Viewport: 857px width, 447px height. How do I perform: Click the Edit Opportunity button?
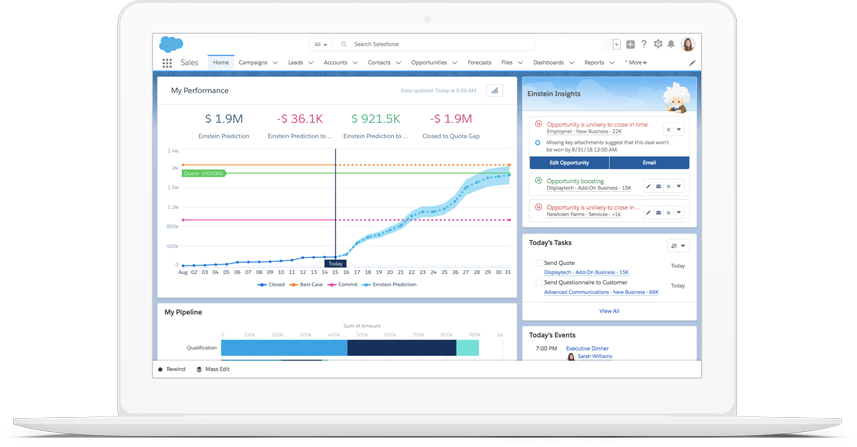570,163
